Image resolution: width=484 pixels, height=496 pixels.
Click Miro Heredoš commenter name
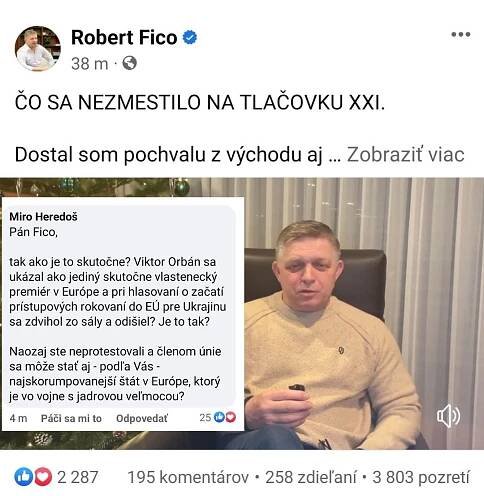click(43, 217)
